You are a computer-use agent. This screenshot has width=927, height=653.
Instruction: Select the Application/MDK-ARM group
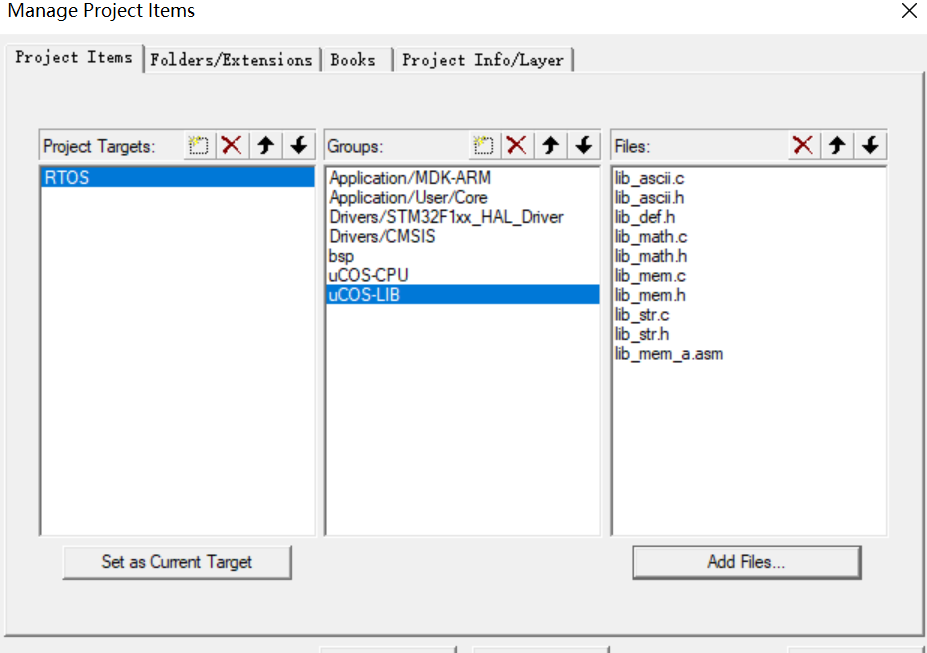point(462,178)
